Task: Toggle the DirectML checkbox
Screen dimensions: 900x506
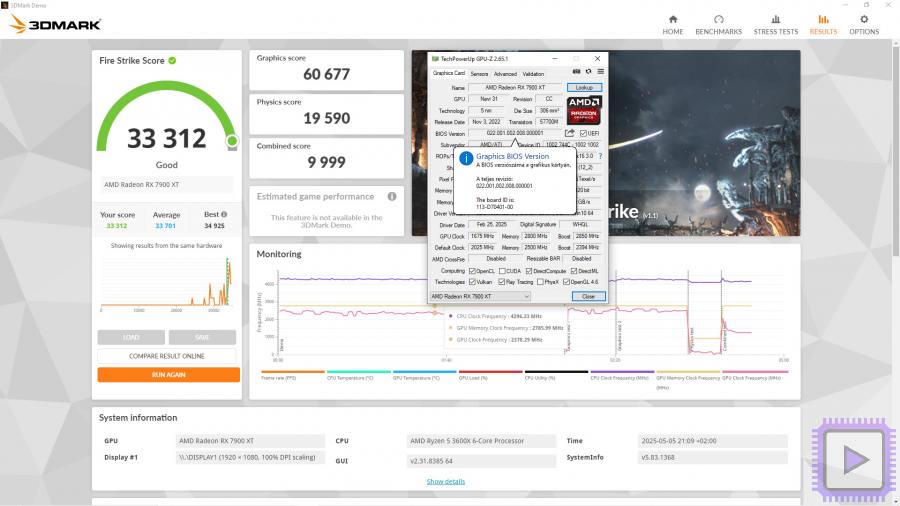Action: [x=573, y=271]
